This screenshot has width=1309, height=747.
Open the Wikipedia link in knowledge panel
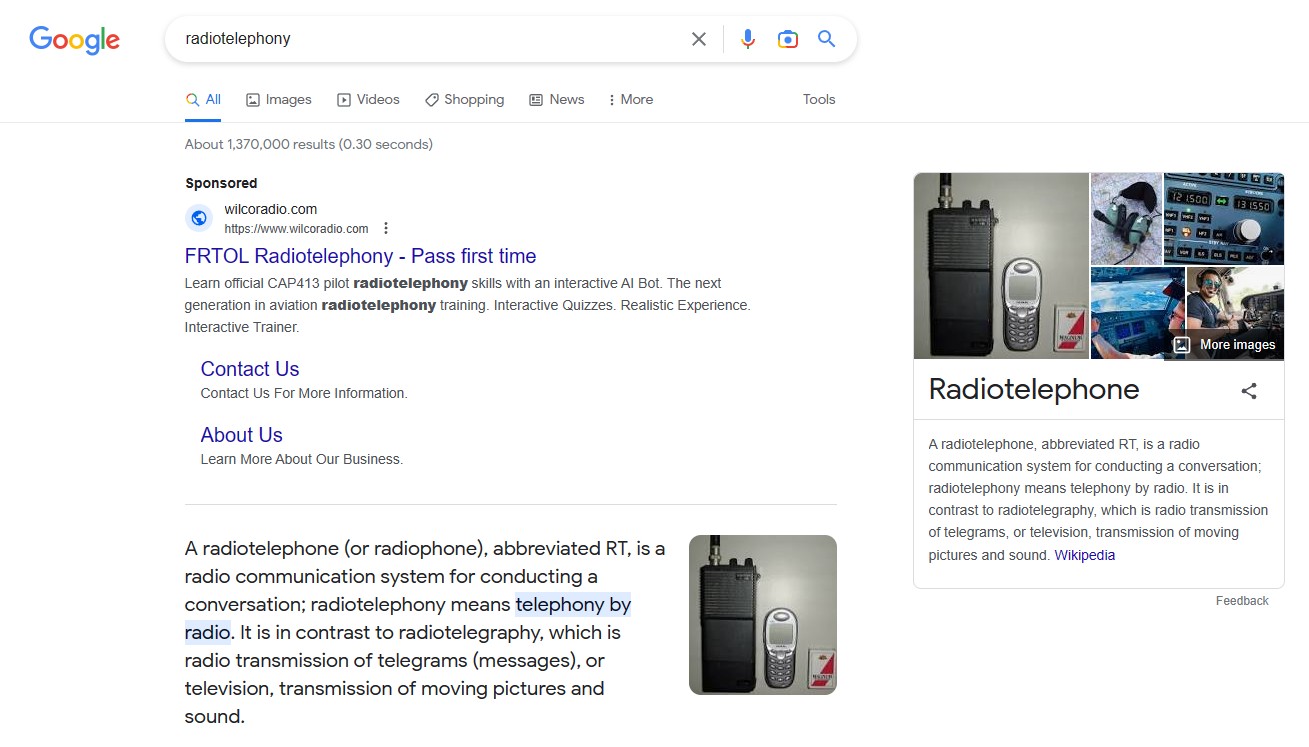tap(1085, 555)
